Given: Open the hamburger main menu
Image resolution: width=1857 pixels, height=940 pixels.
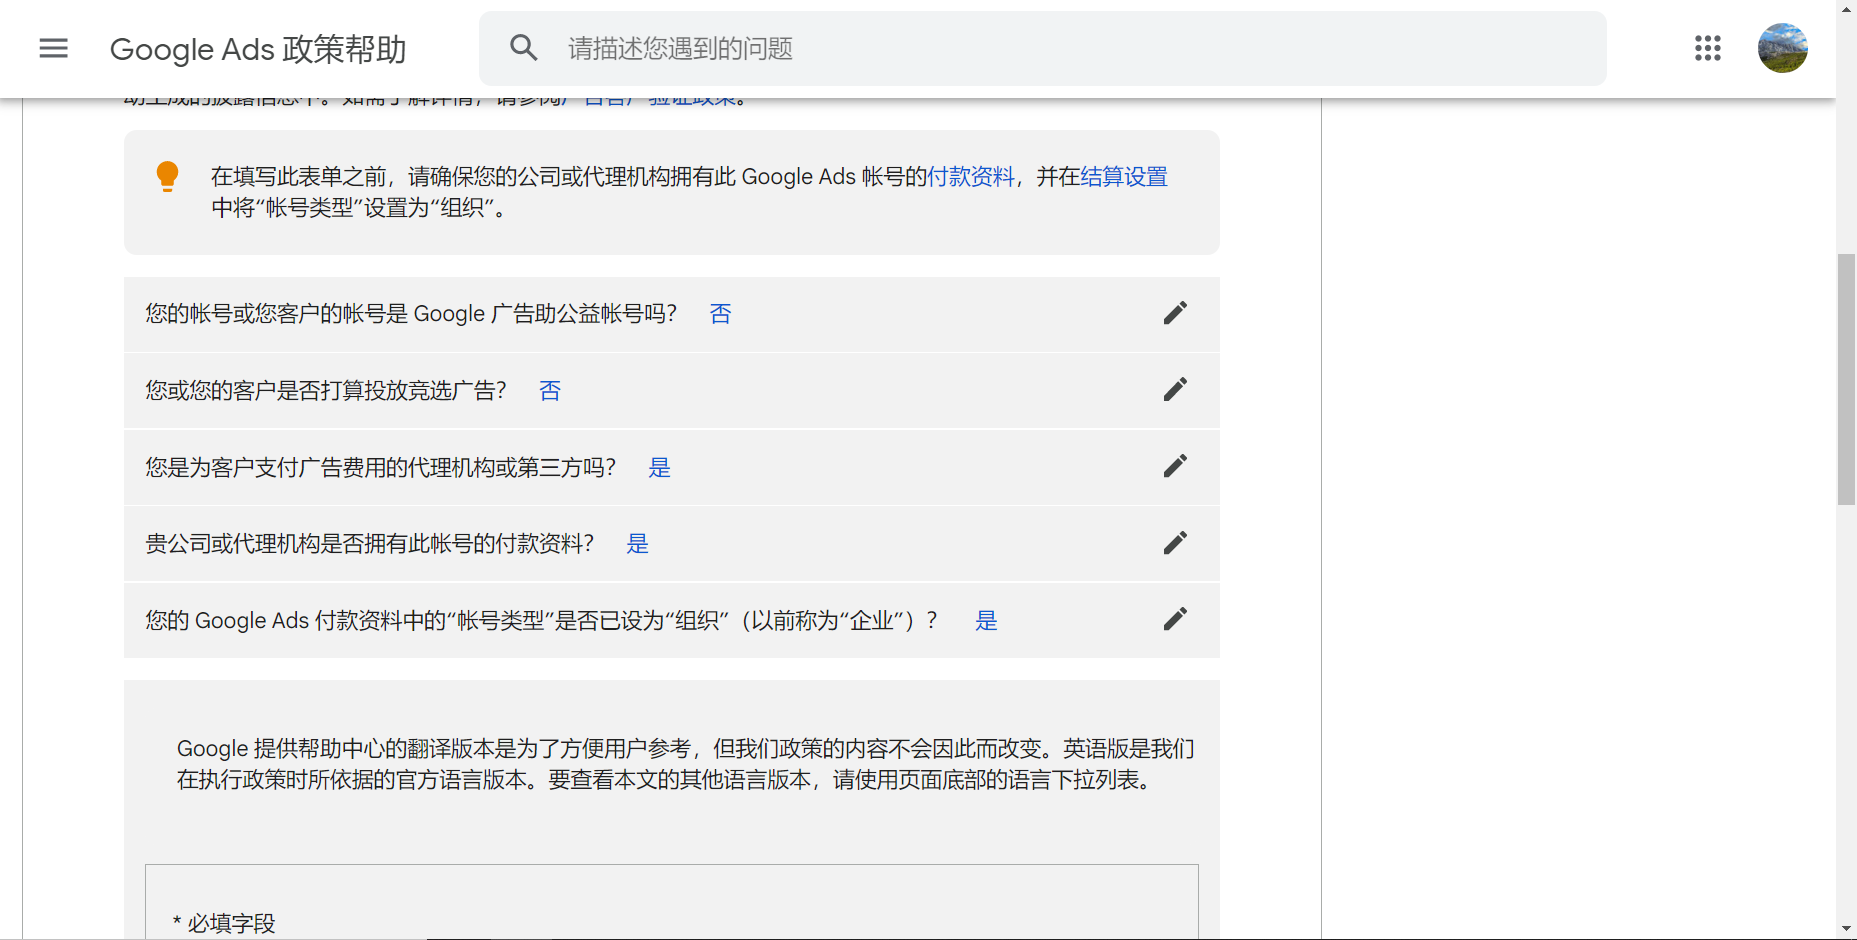Looking at the screenshot, I should click(x=53, y=48).
